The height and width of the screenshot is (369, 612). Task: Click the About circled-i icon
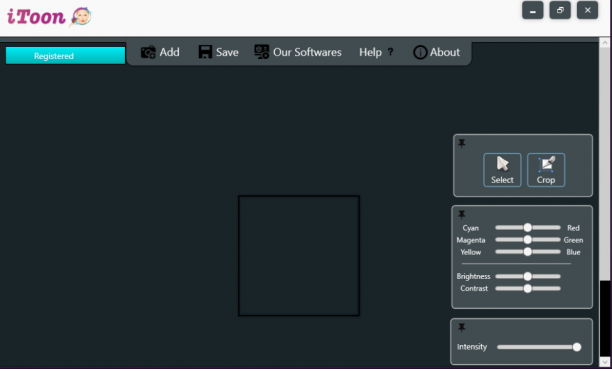[420, 52]
